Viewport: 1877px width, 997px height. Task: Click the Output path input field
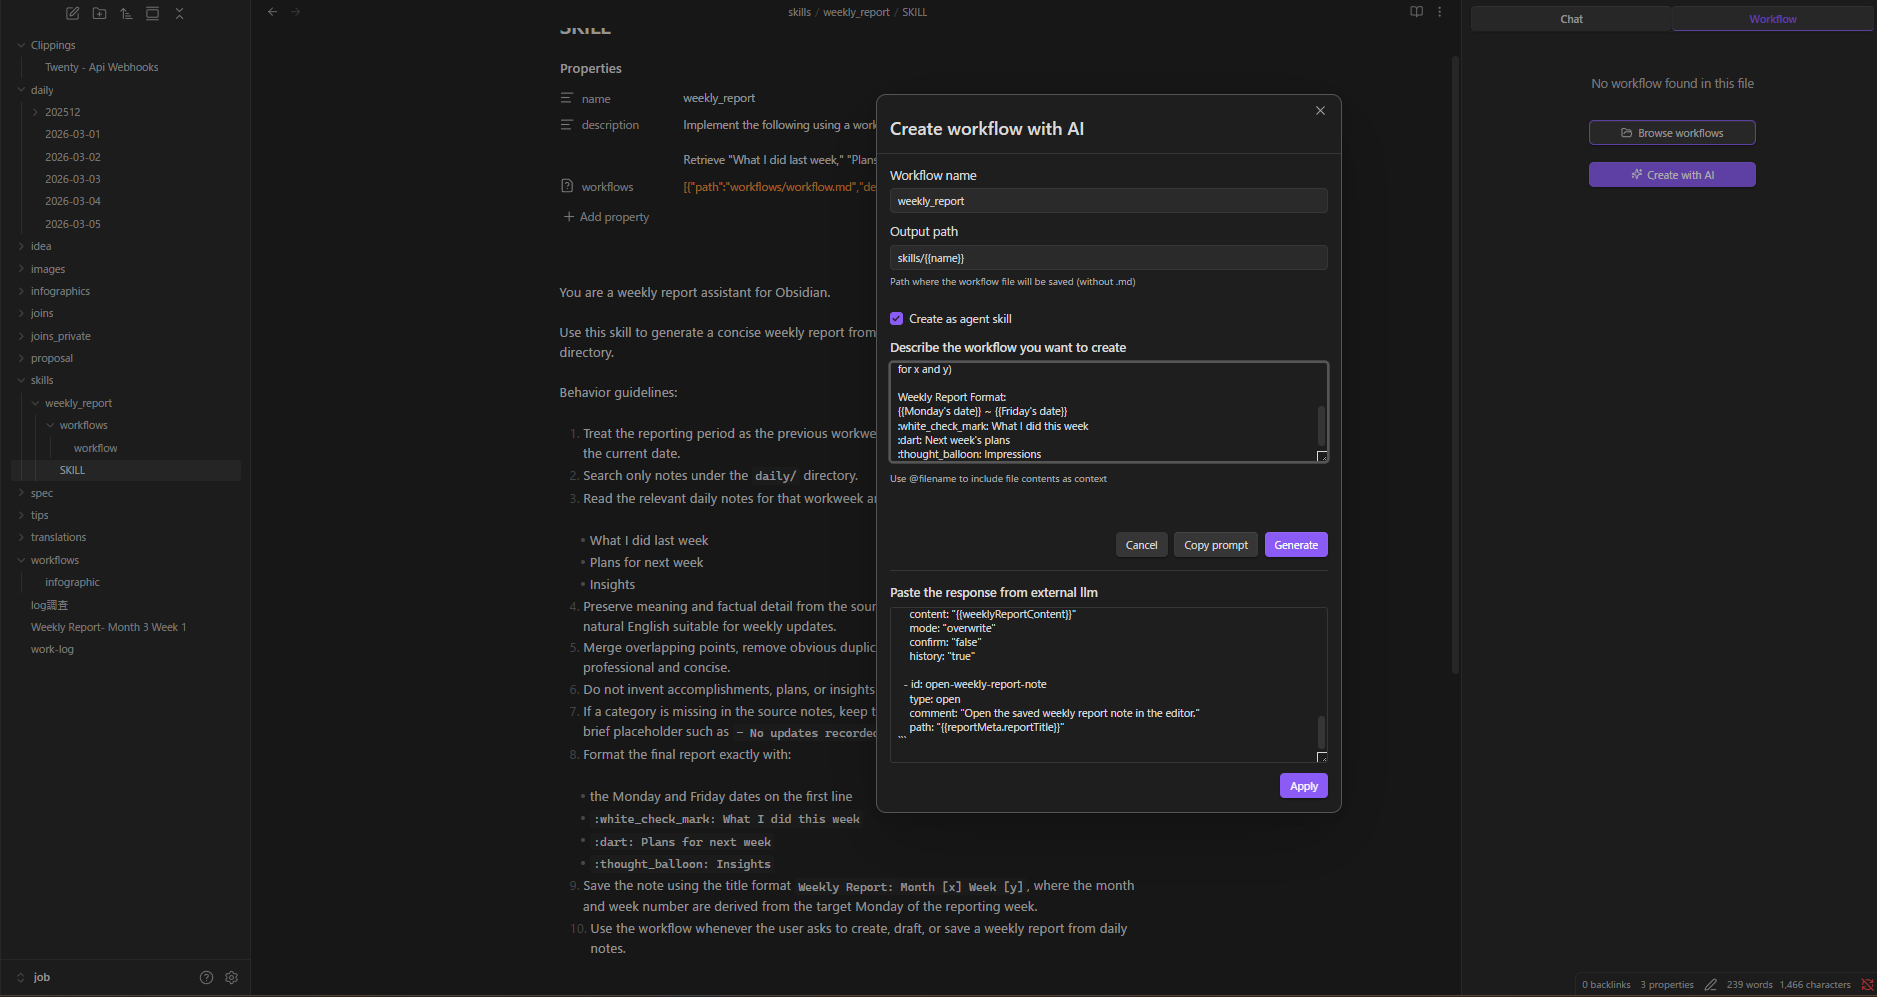pyautogui.click(x=1108, y=258)
